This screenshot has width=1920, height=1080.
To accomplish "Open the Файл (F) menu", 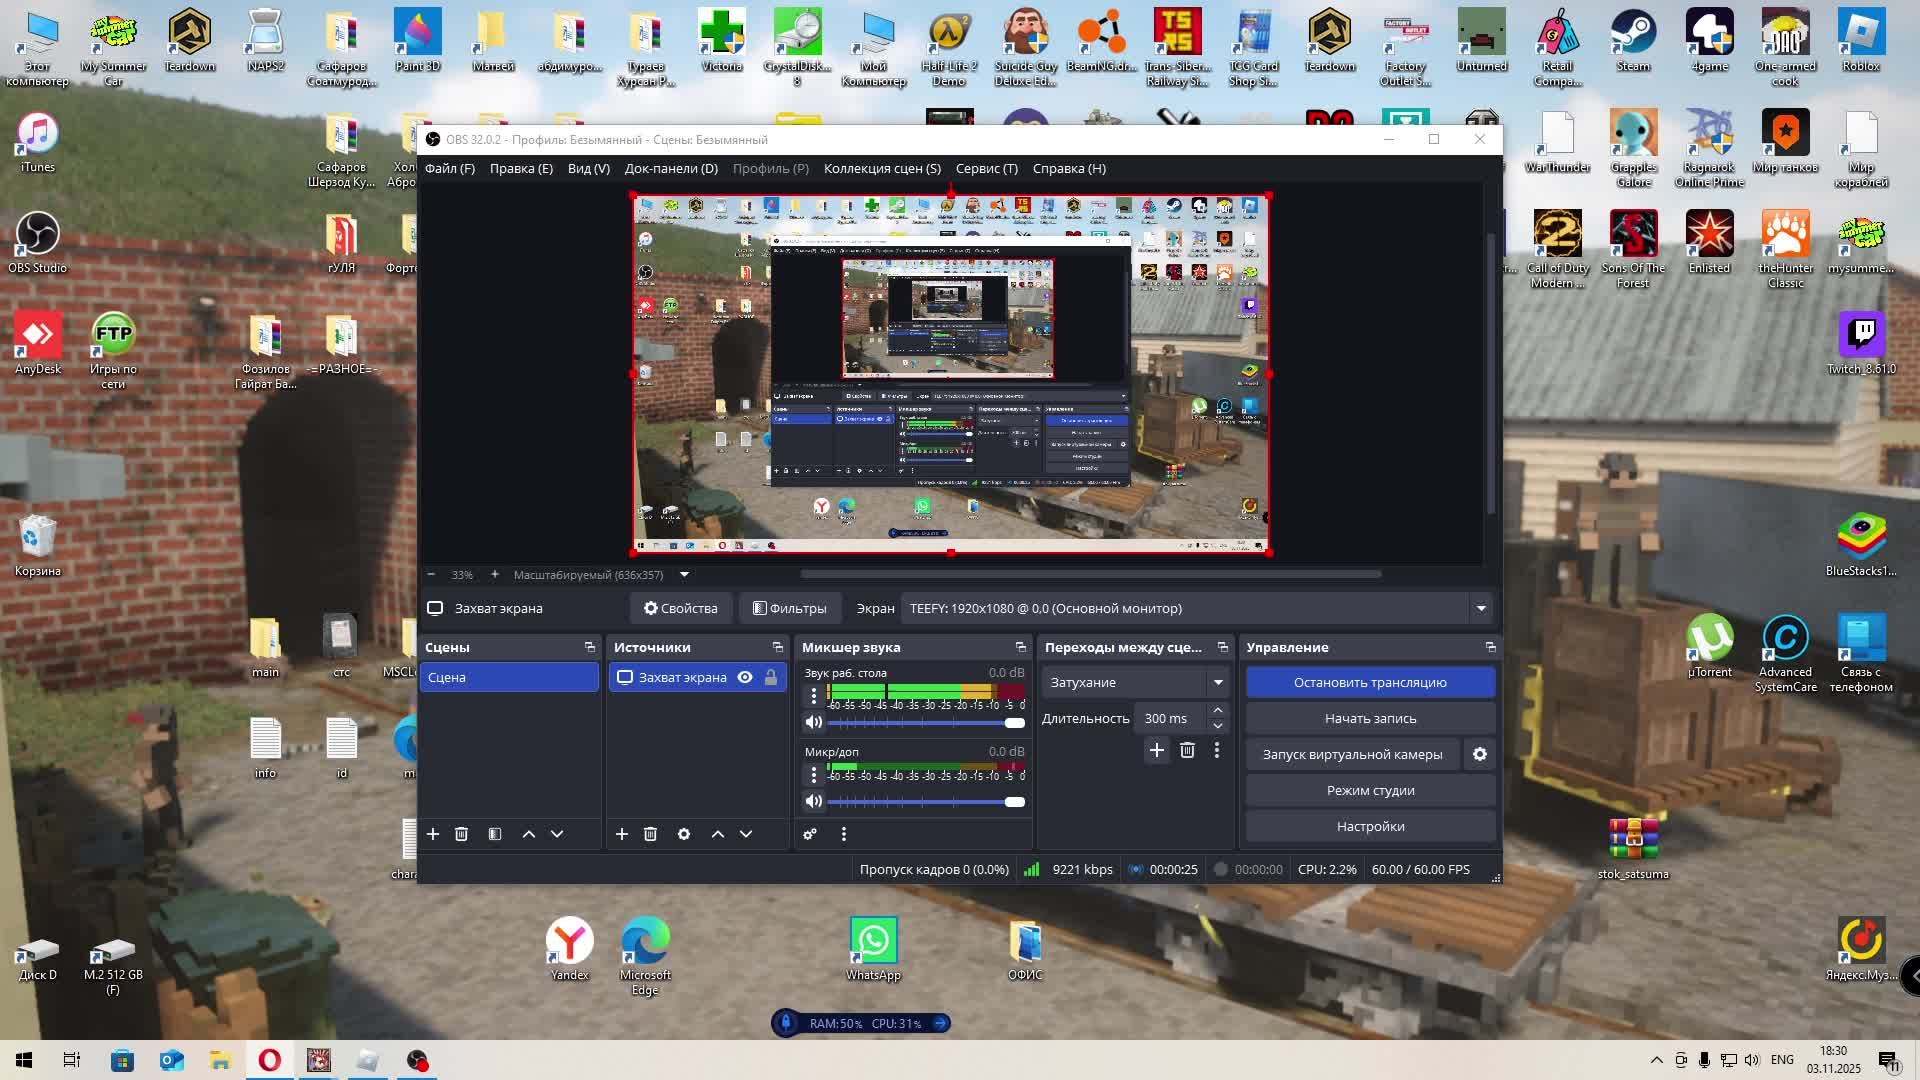I will coord(449,168).
